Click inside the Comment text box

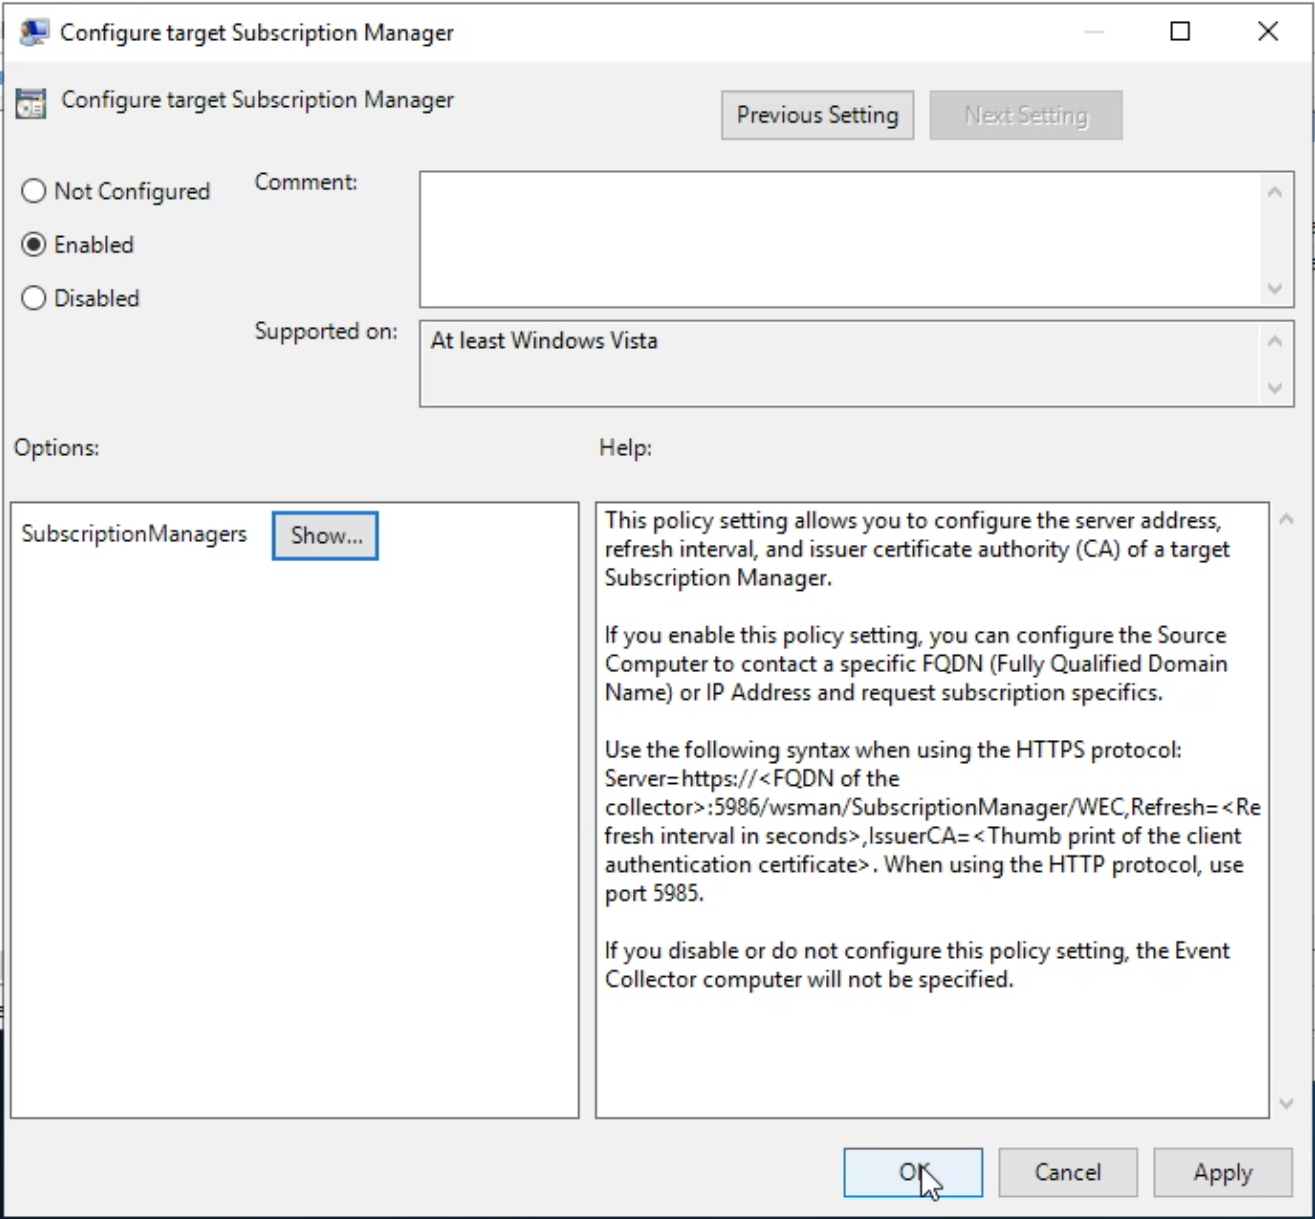click(840, 239)
